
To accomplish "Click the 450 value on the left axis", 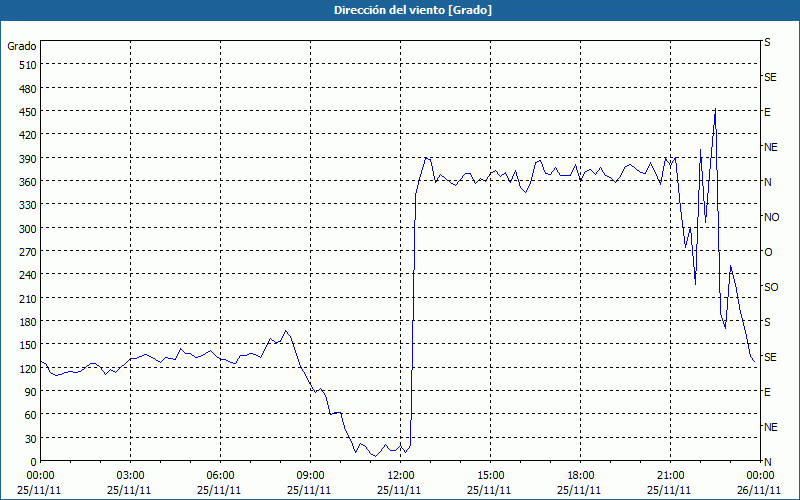I will [x=28, y=112].
